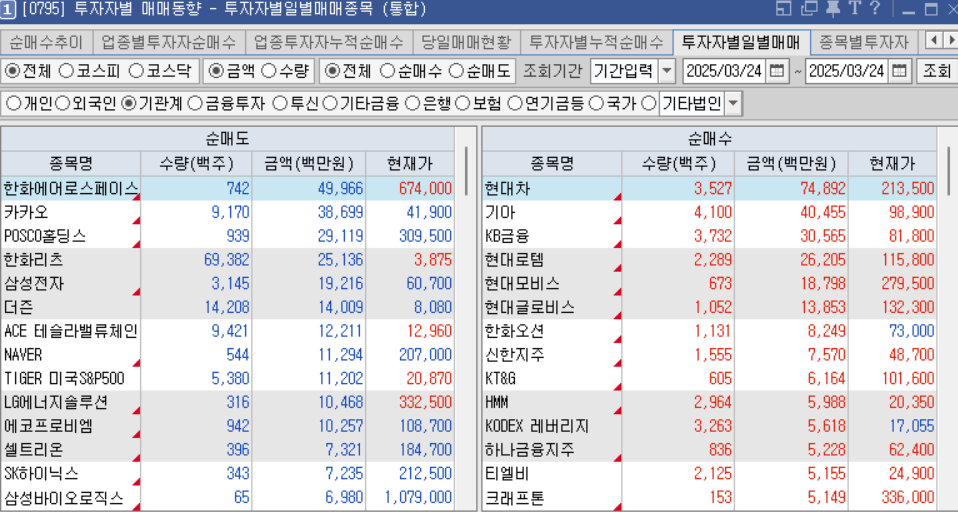
Task: Select the 하나금융지주 stock row
Action: [x=709, y=450]
